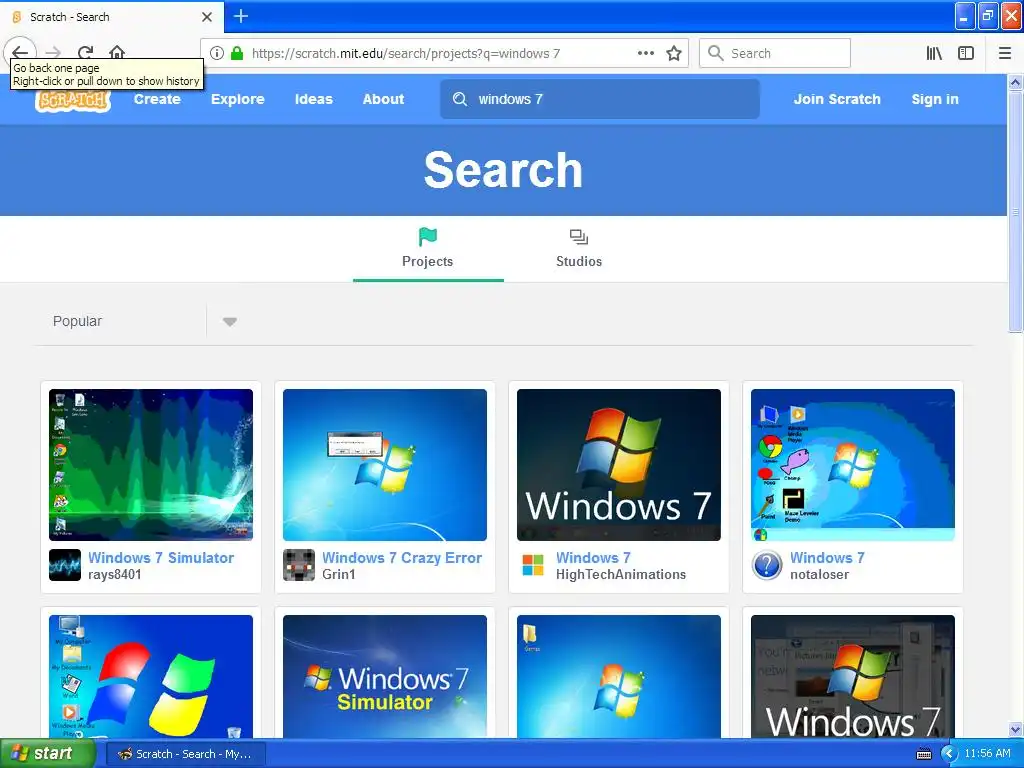
Task: Switch to the Studios tab
Action: 579,249
